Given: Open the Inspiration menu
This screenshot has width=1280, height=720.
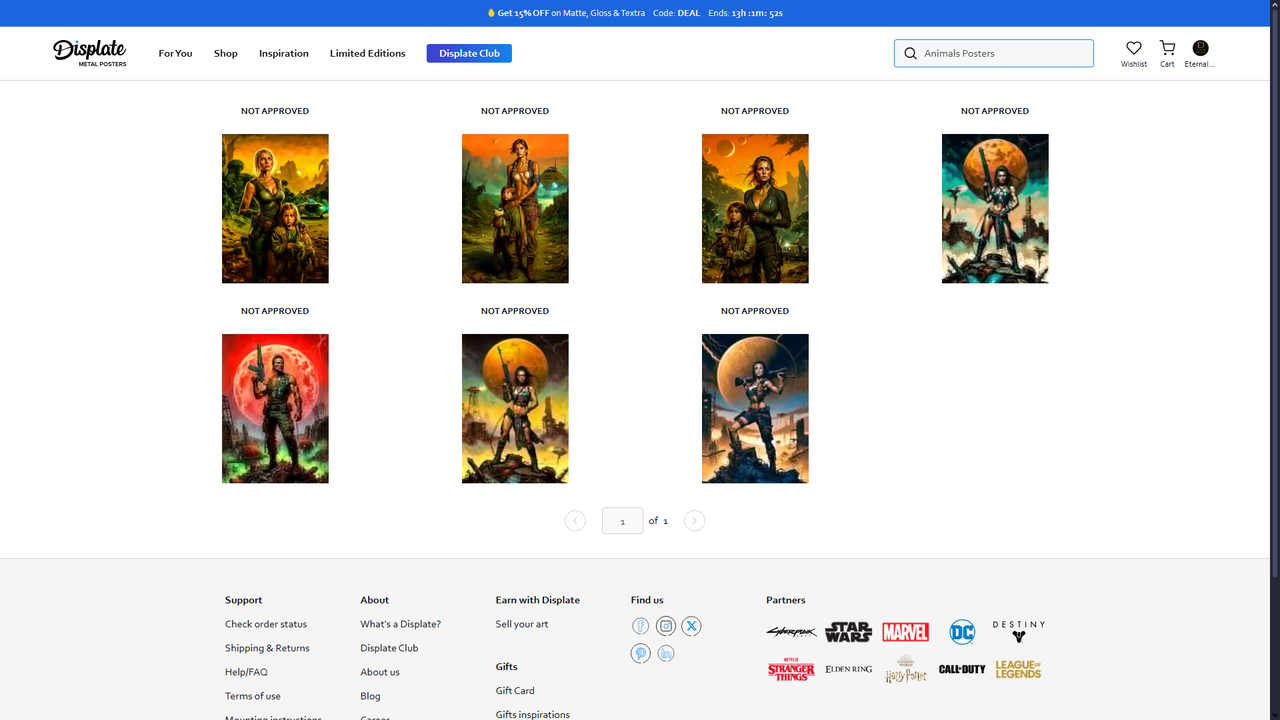Looking at the screenshot, I should (x=284, y=53).
